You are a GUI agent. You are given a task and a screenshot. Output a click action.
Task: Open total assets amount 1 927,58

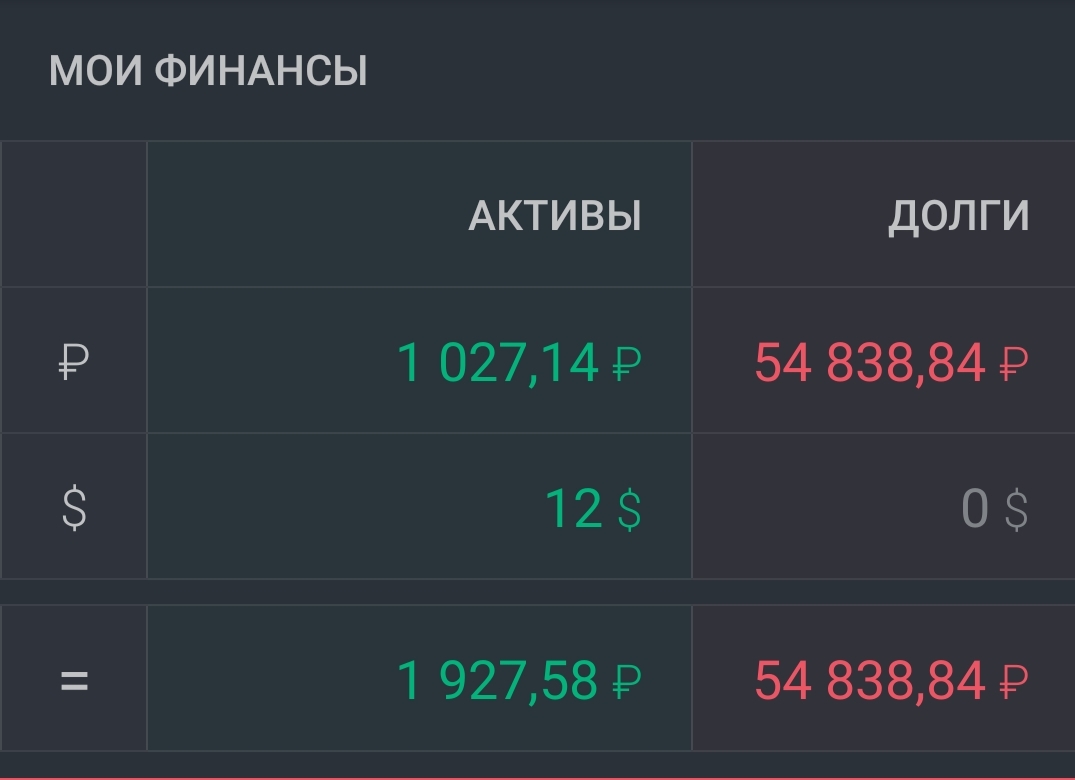coord(498,681)
